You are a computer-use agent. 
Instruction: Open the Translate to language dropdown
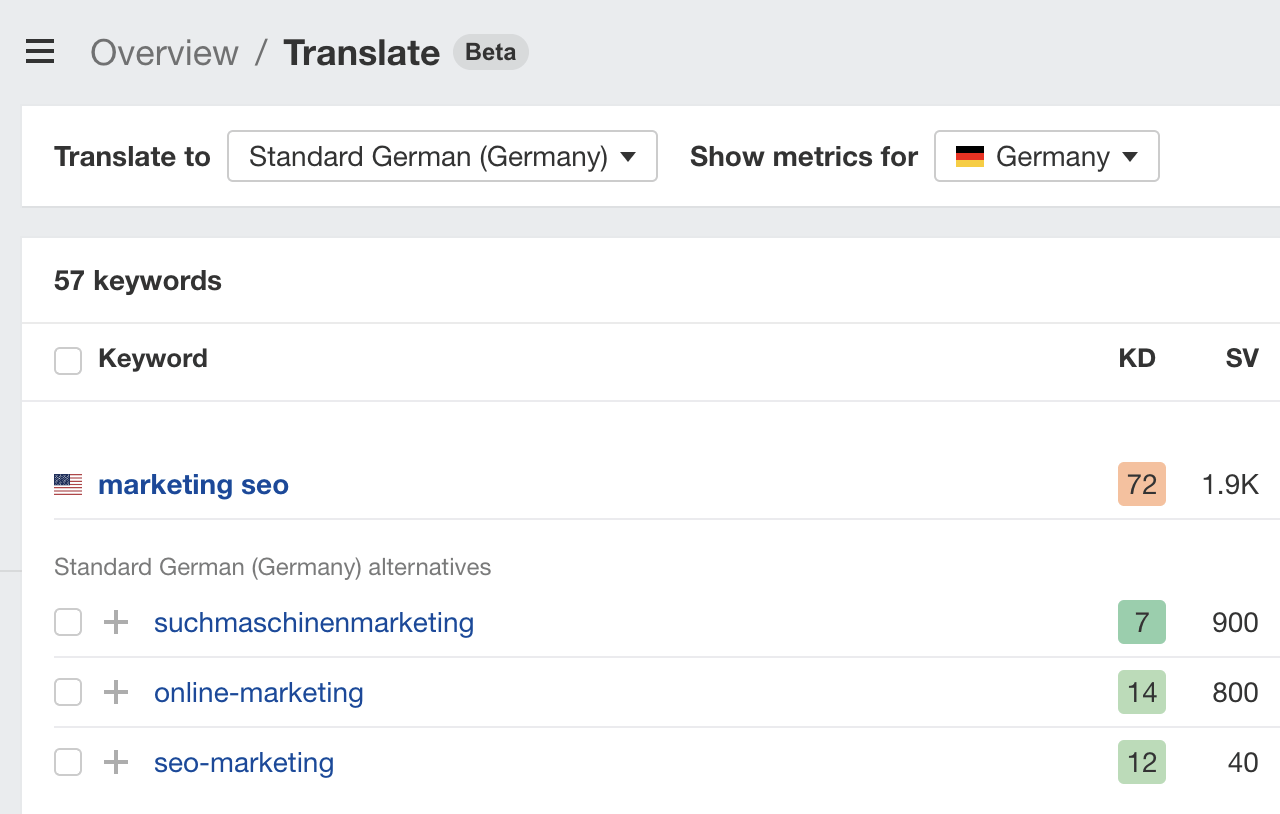442,156
